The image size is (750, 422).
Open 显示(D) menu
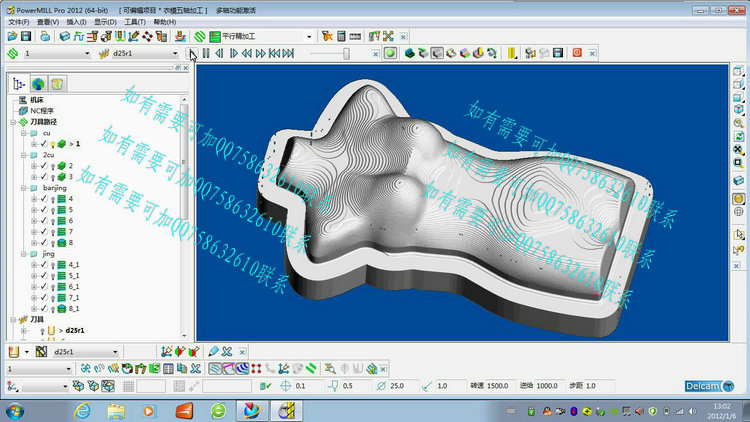pyautogui.click(x=105, y=22)
